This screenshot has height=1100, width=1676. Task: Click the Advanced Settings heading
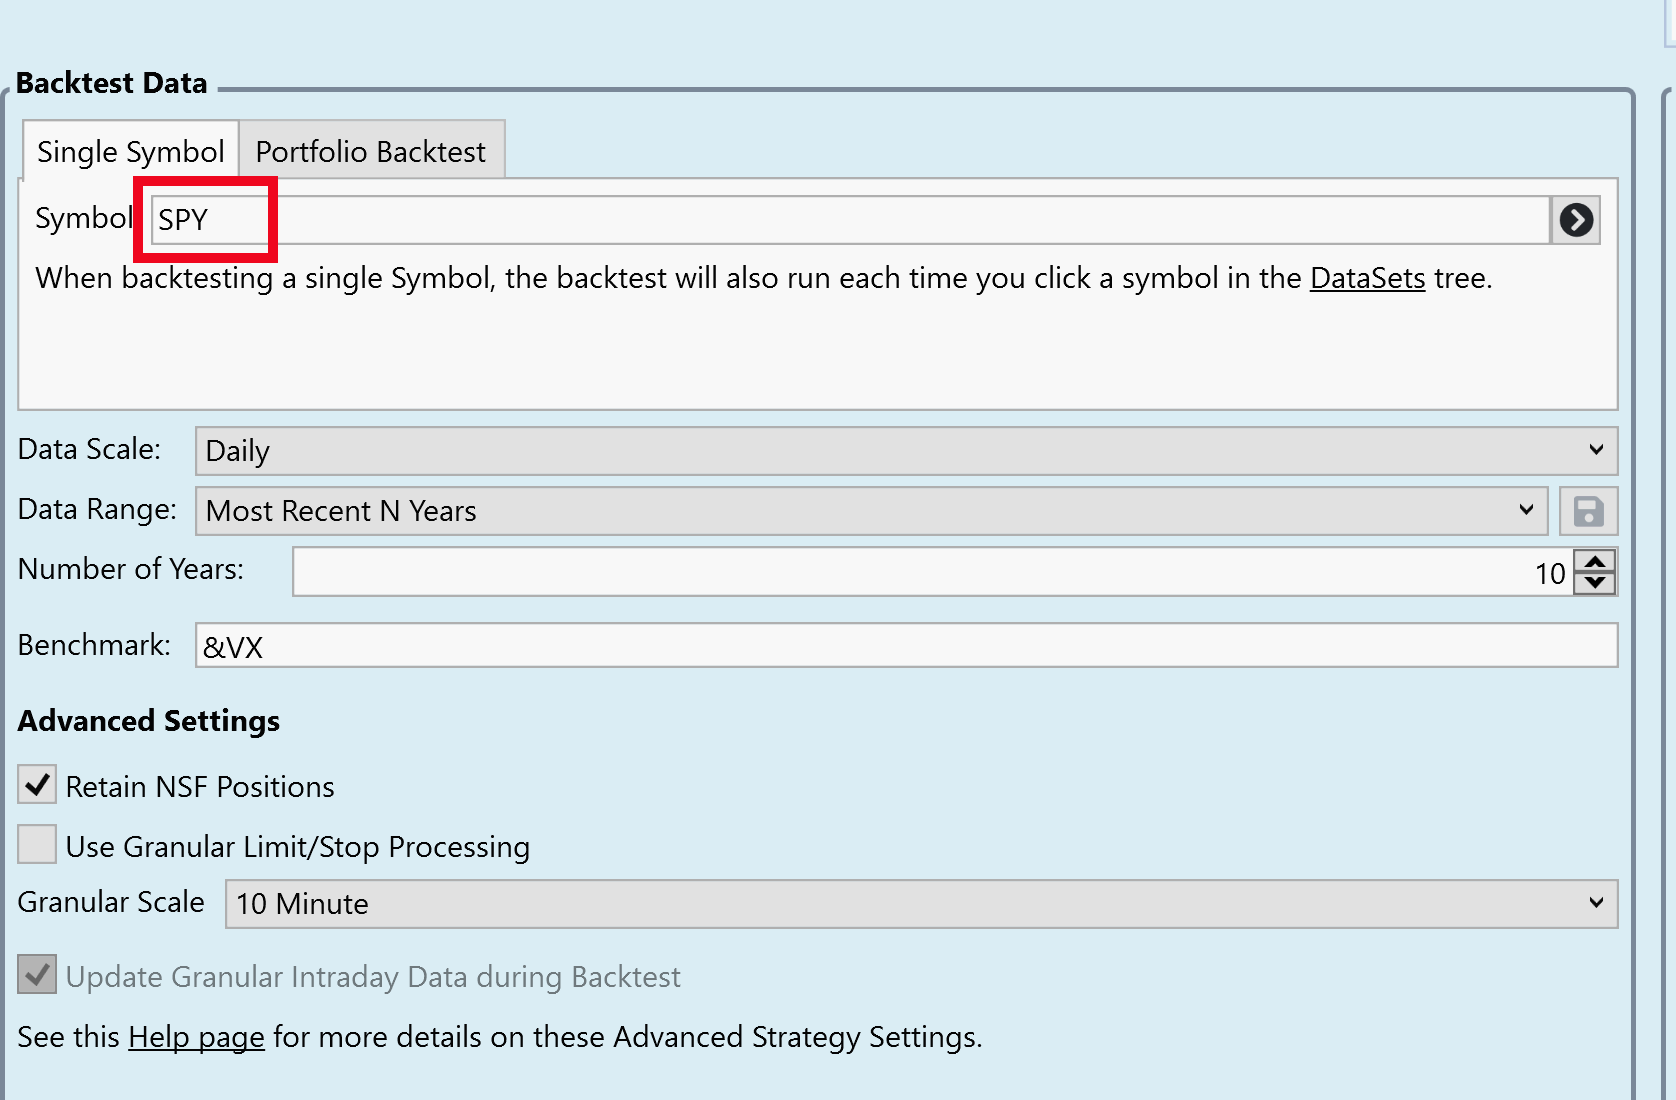(x=149, y=721)
